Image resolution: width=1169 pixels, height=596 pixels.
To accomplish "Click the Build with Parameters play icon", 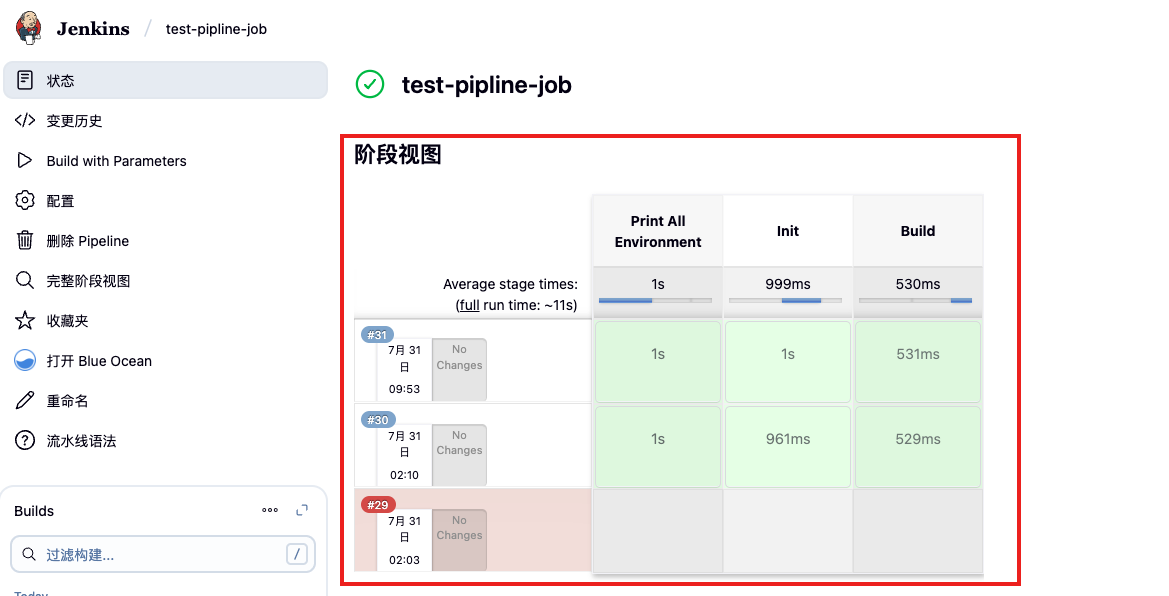I will [x=25, y=161].
